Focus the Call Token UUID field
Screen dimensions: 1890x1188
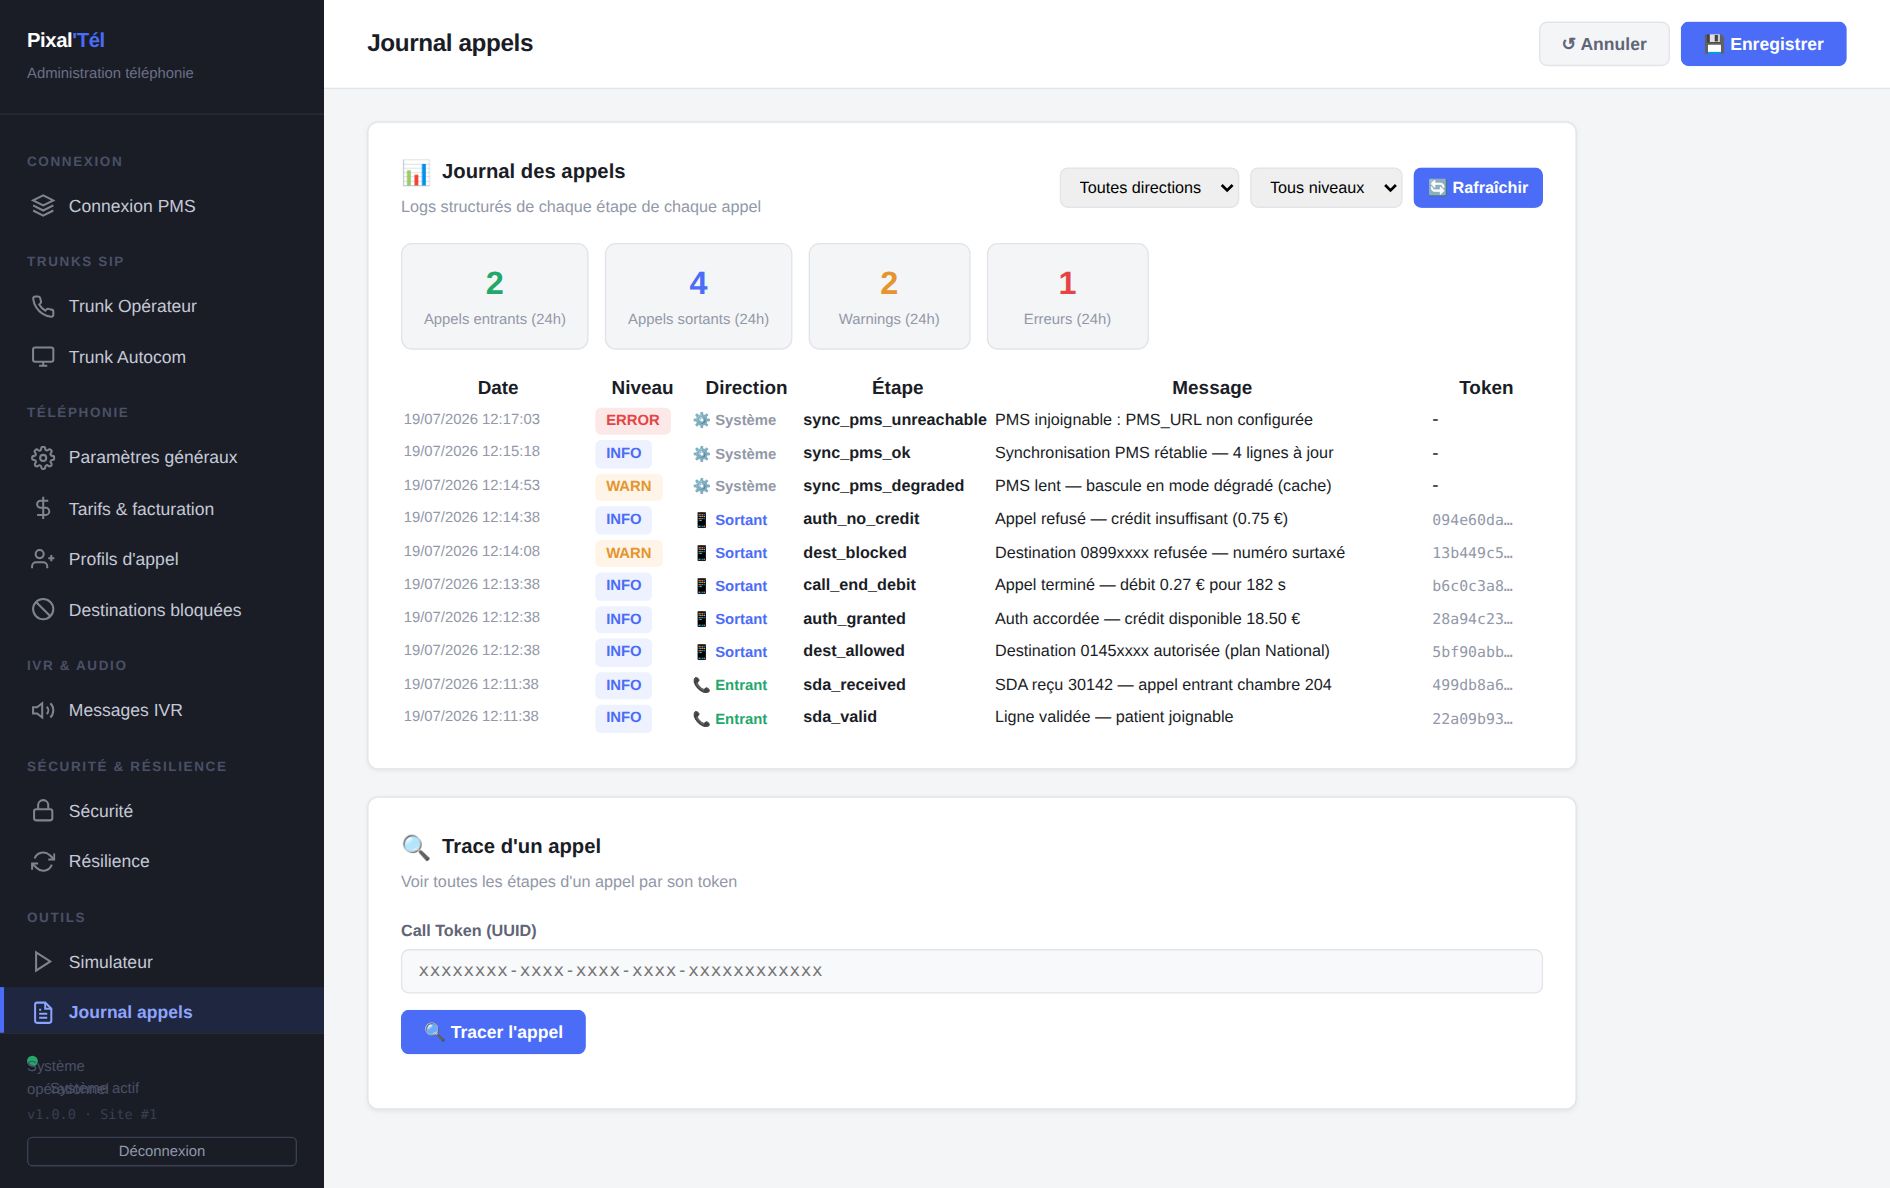(971, 971)
